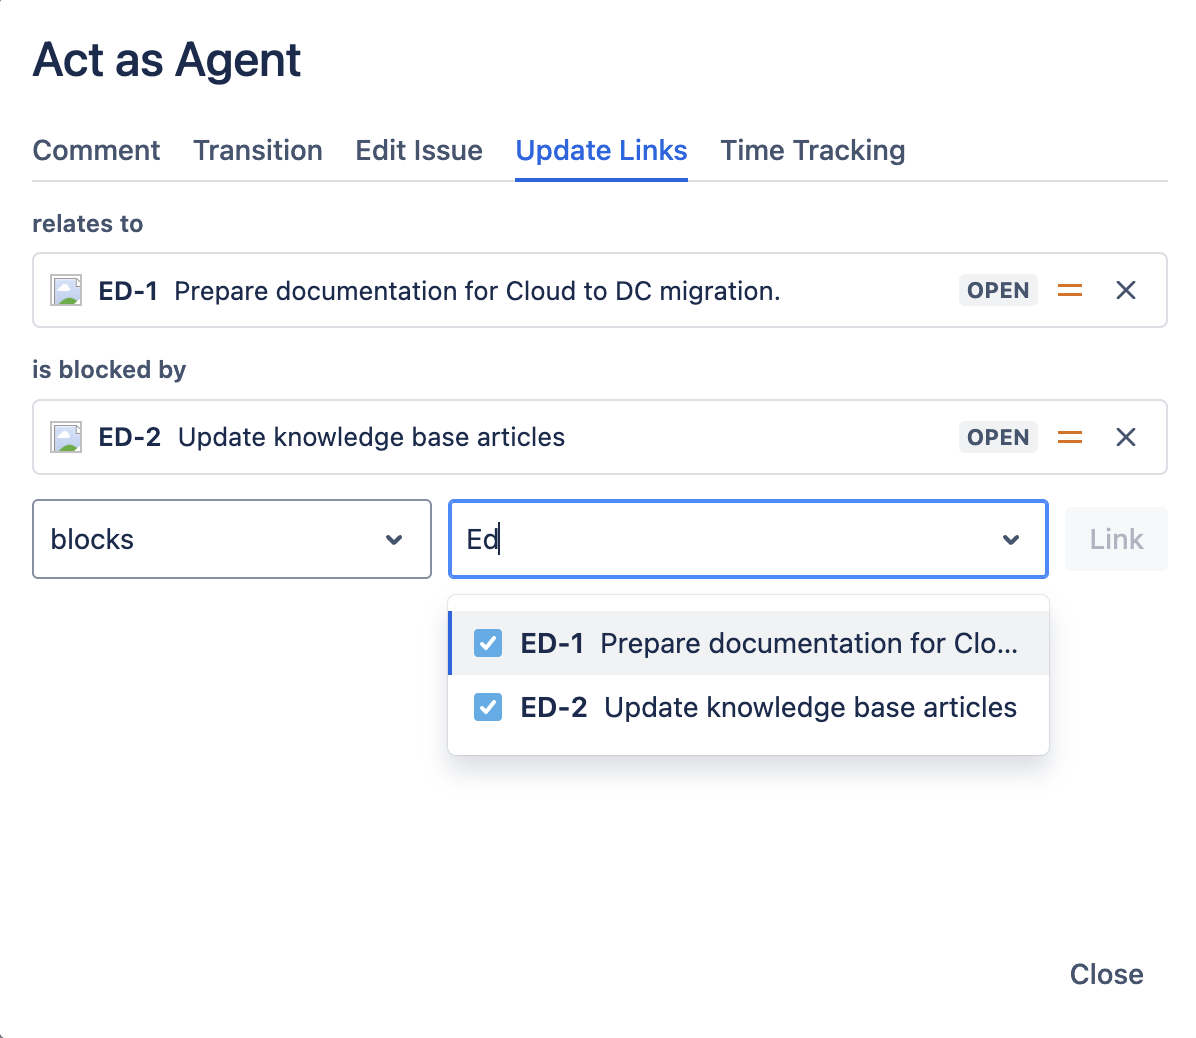Switch to the Transition tab
1196x1038 pixels.
pos(258,150)
